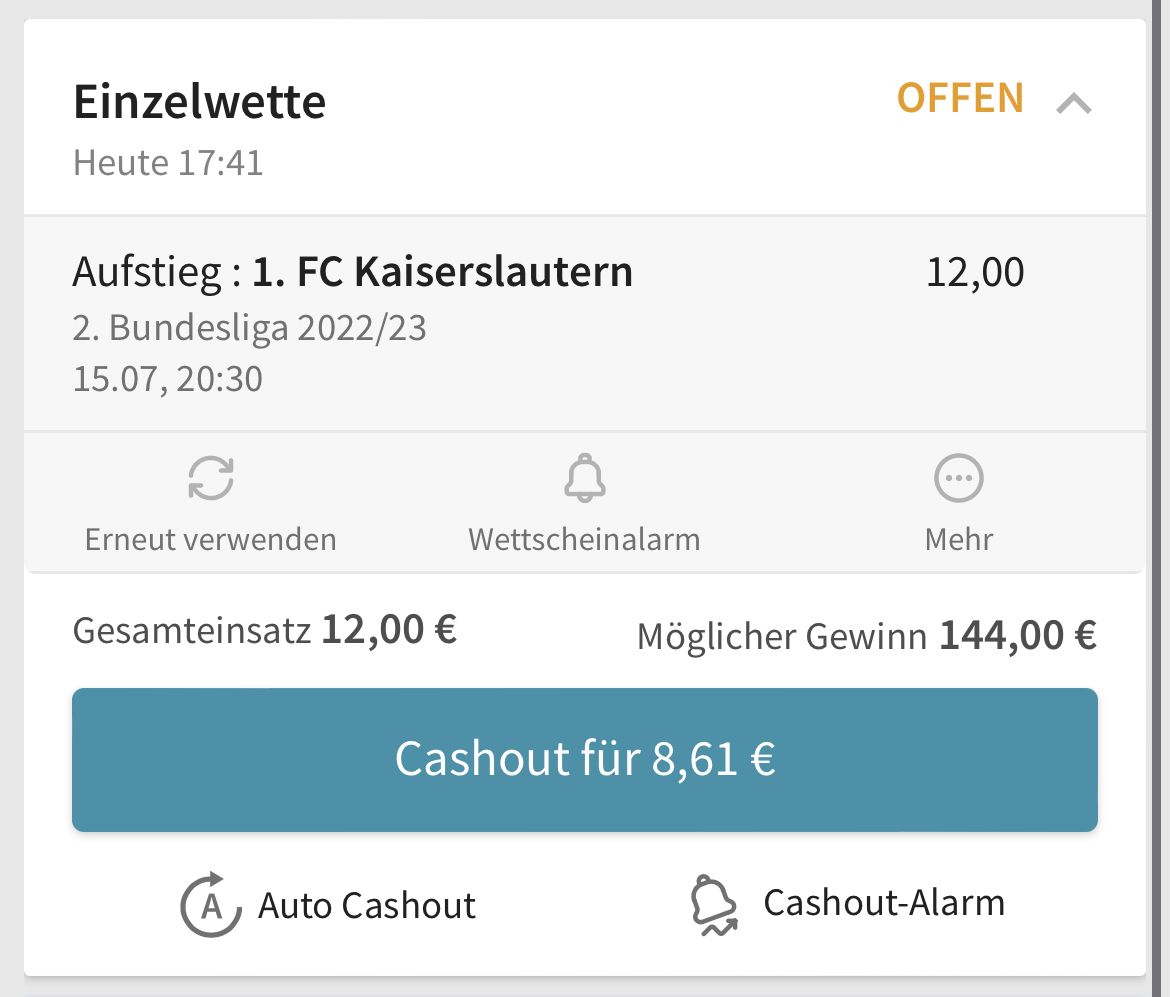Click the Gesamteinsatz 12,00 € amount

coord(389,631)
